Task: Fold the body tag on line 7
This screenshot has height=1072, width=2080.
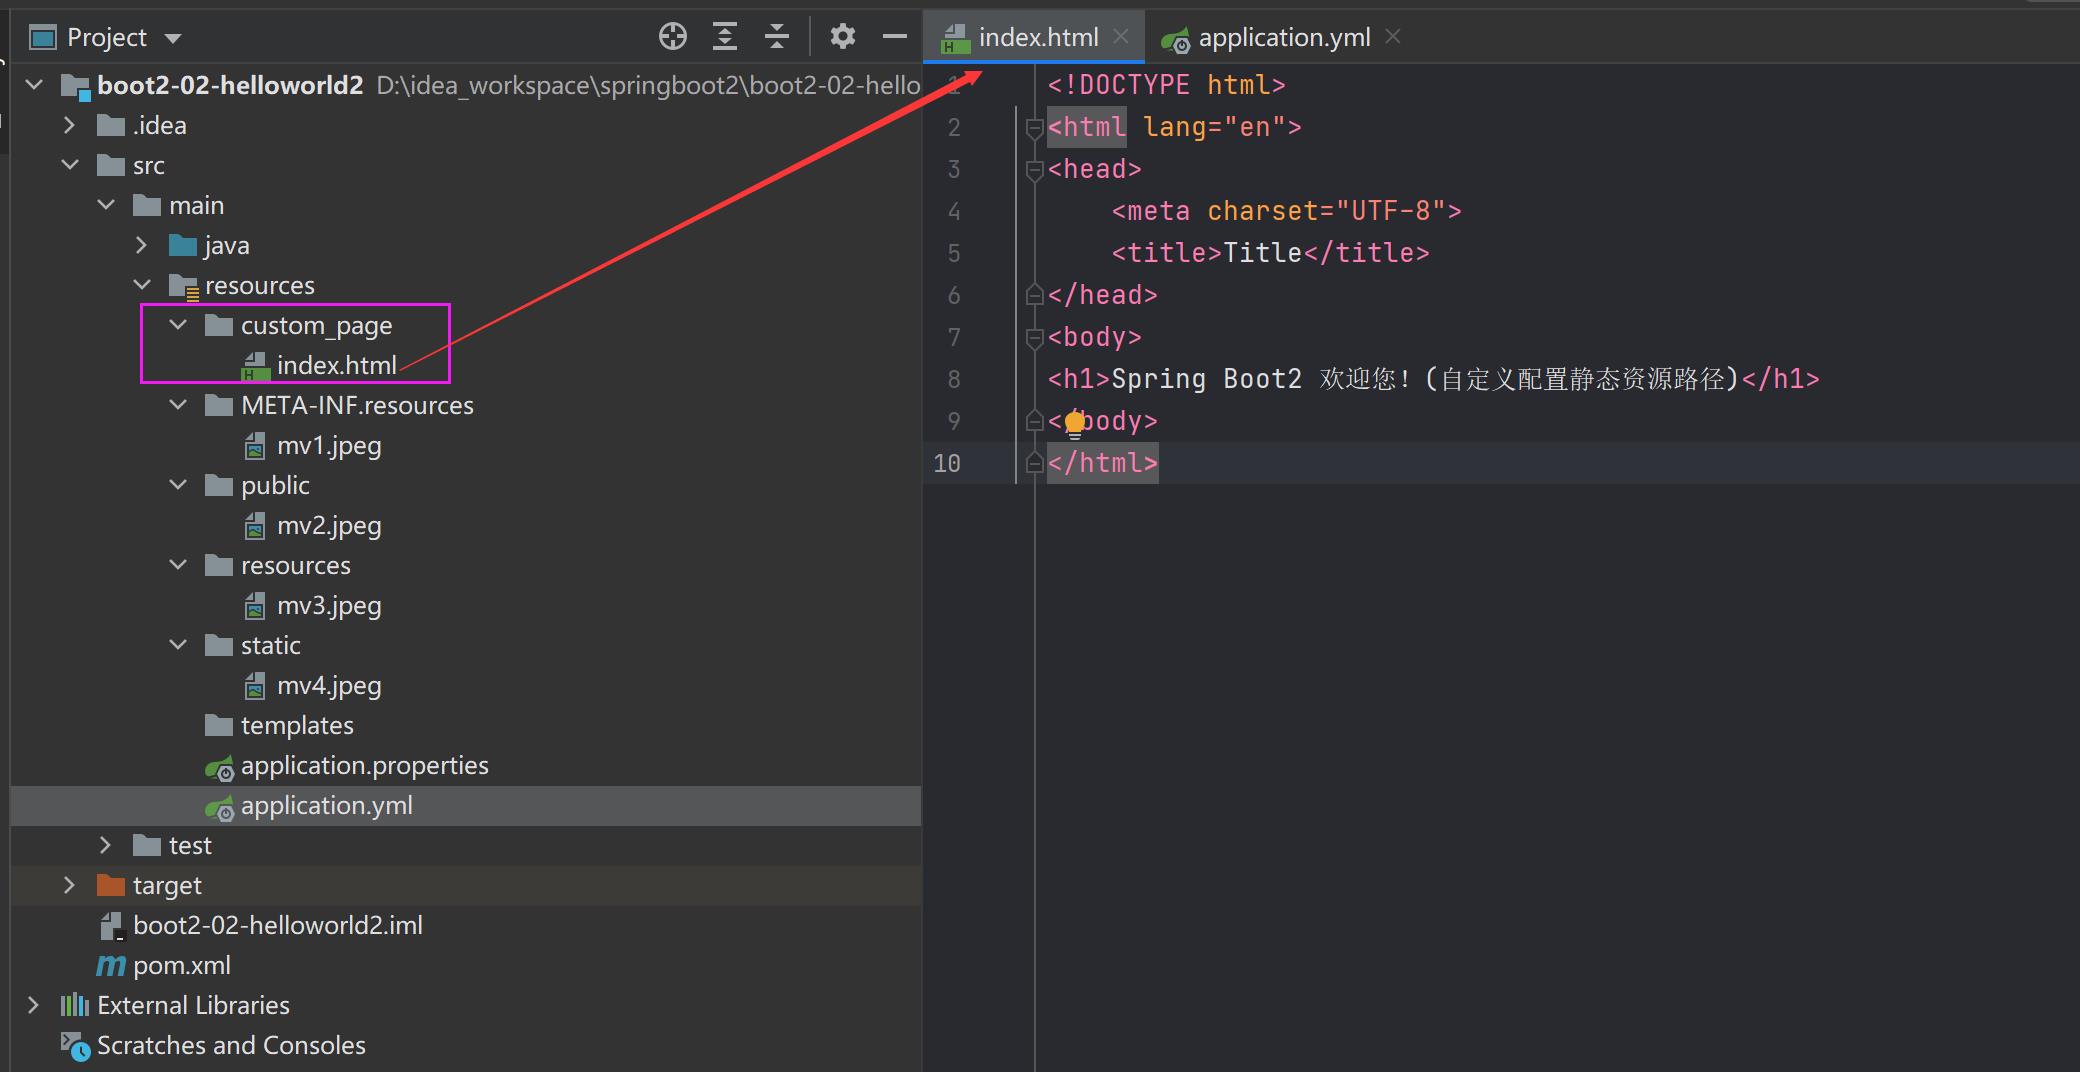Action: [1035, 338]
